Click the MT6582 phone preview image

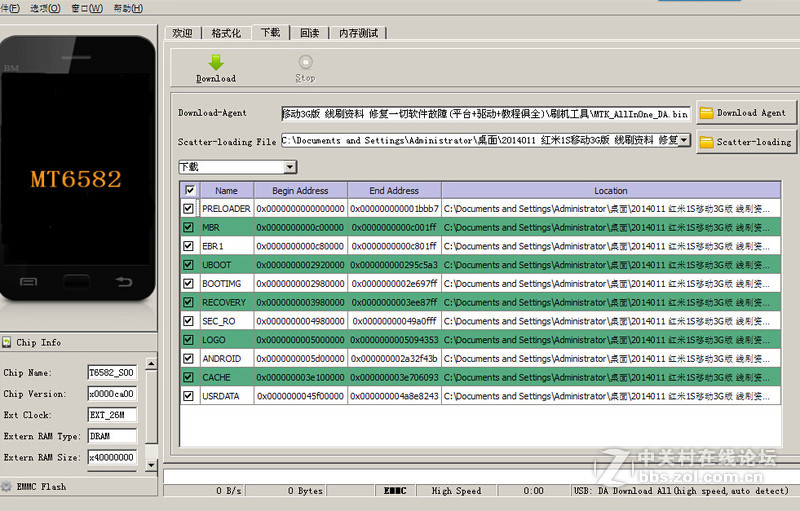pos(77,168)
